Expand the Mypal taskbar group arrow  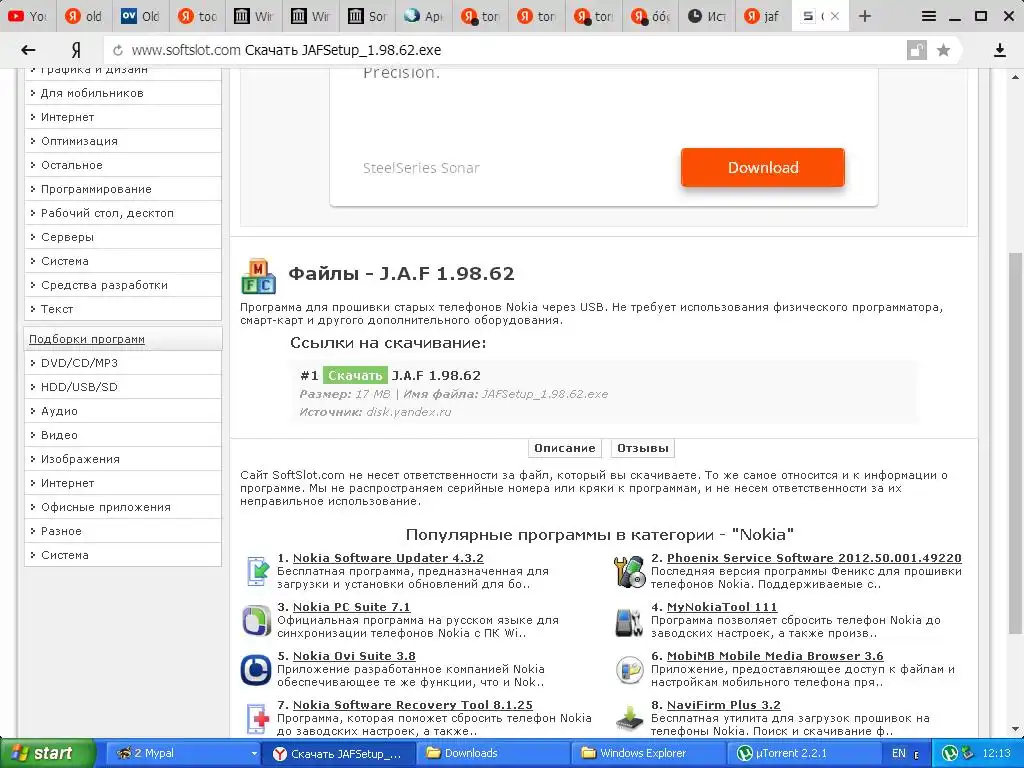[x=255, y=754]
